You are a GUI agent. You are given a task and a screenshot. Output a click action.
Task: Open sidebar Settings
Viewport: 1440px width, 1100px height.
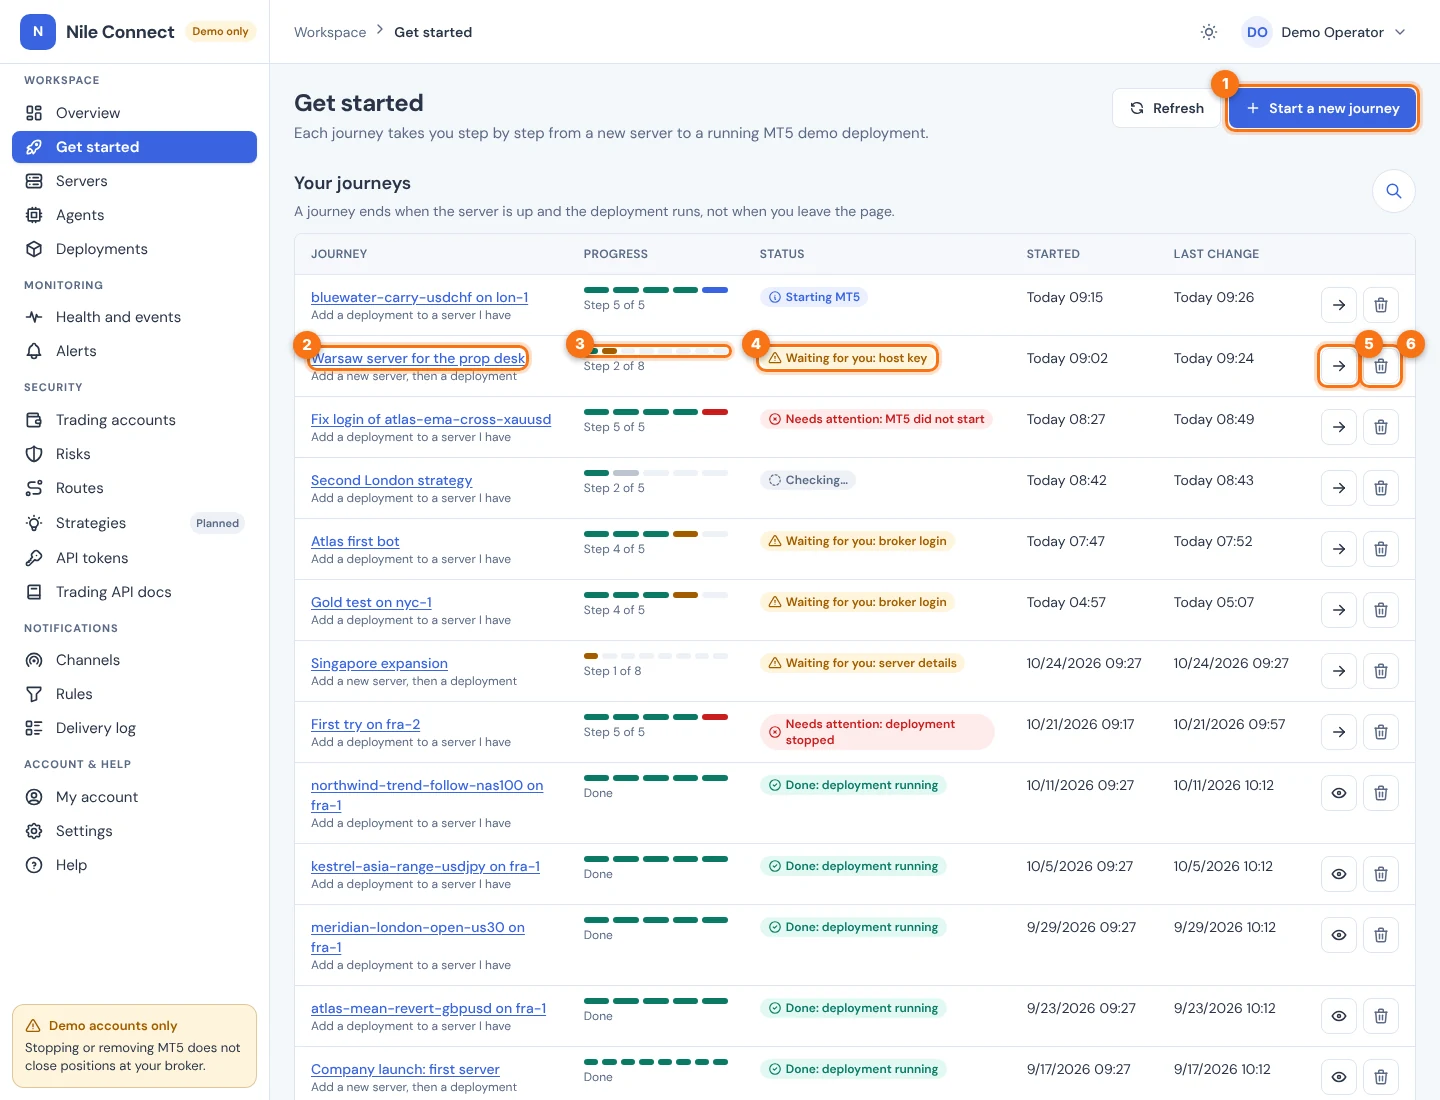(x=134, y=831)
